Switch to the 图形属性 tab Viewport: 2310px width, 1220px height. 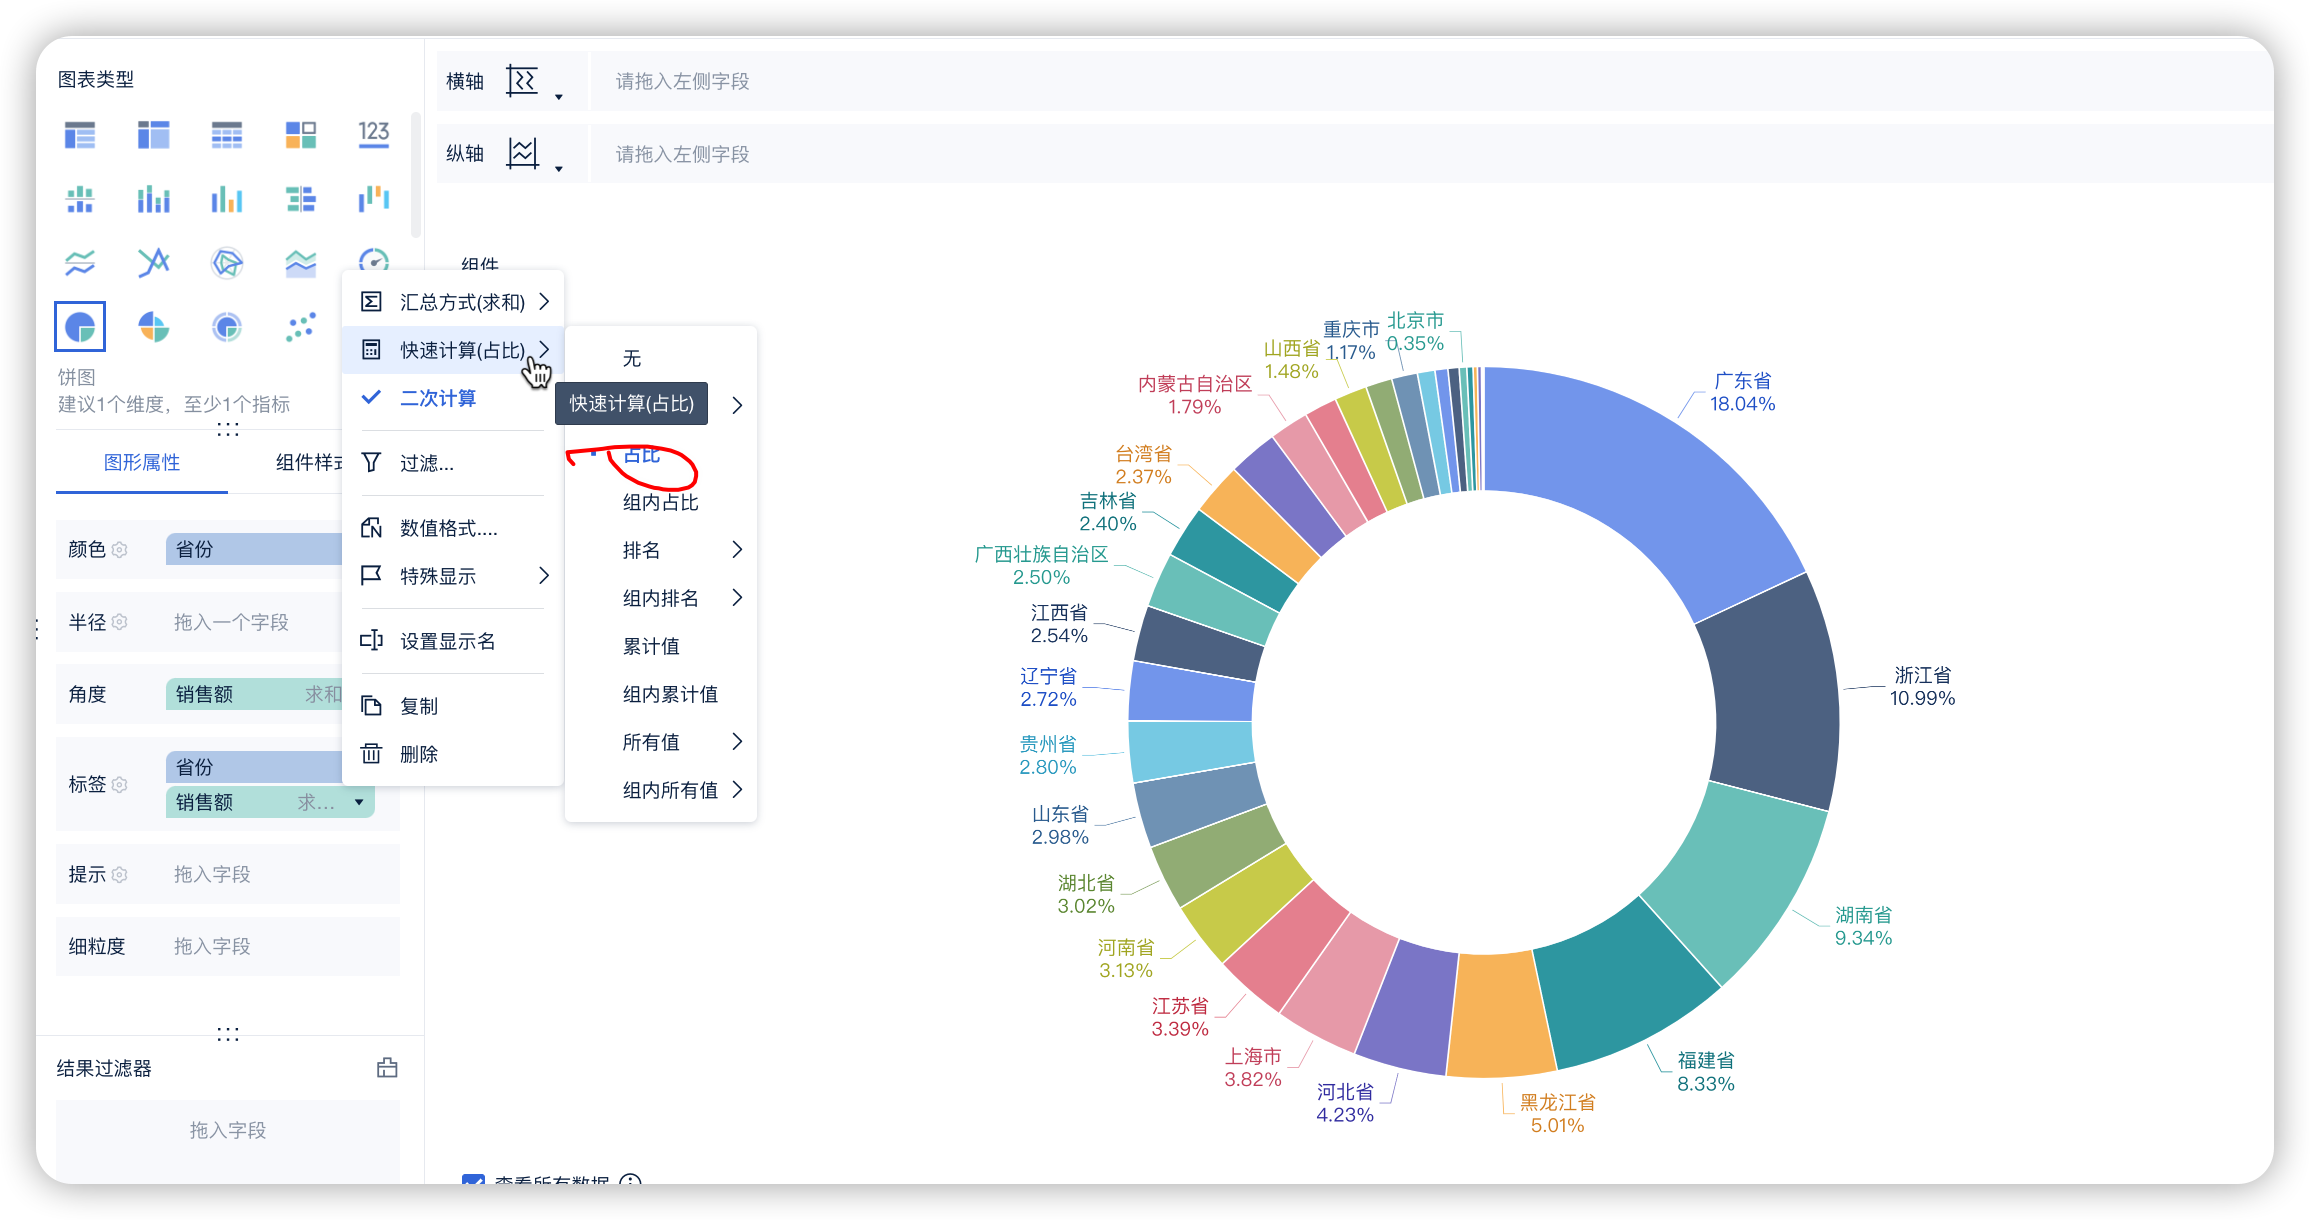[x=142, y=463]
